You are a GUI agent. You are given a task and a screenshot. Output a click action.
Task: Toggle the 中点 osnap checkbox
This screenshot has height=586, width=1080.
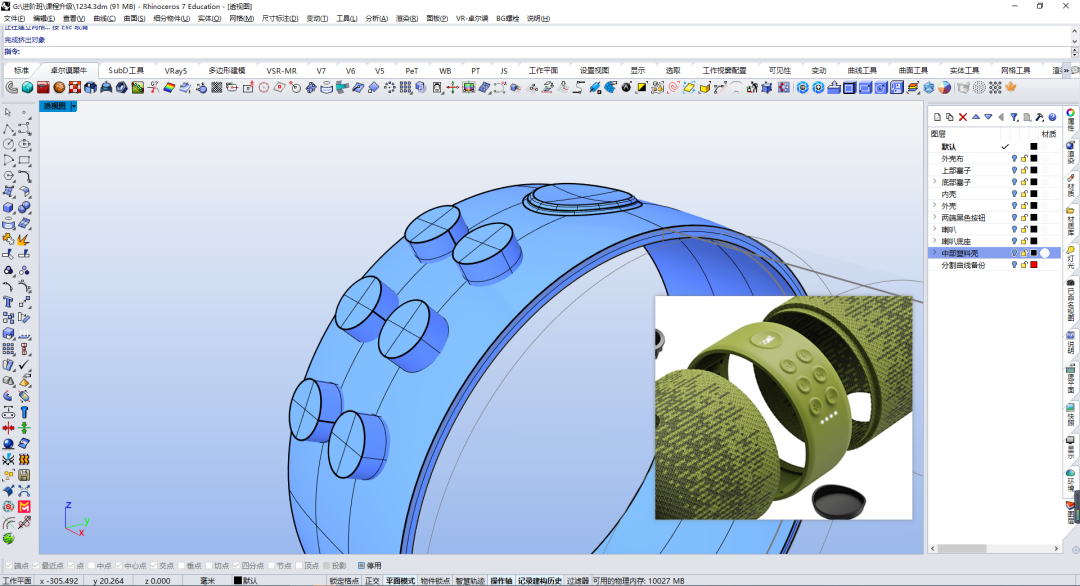(92, 565)
